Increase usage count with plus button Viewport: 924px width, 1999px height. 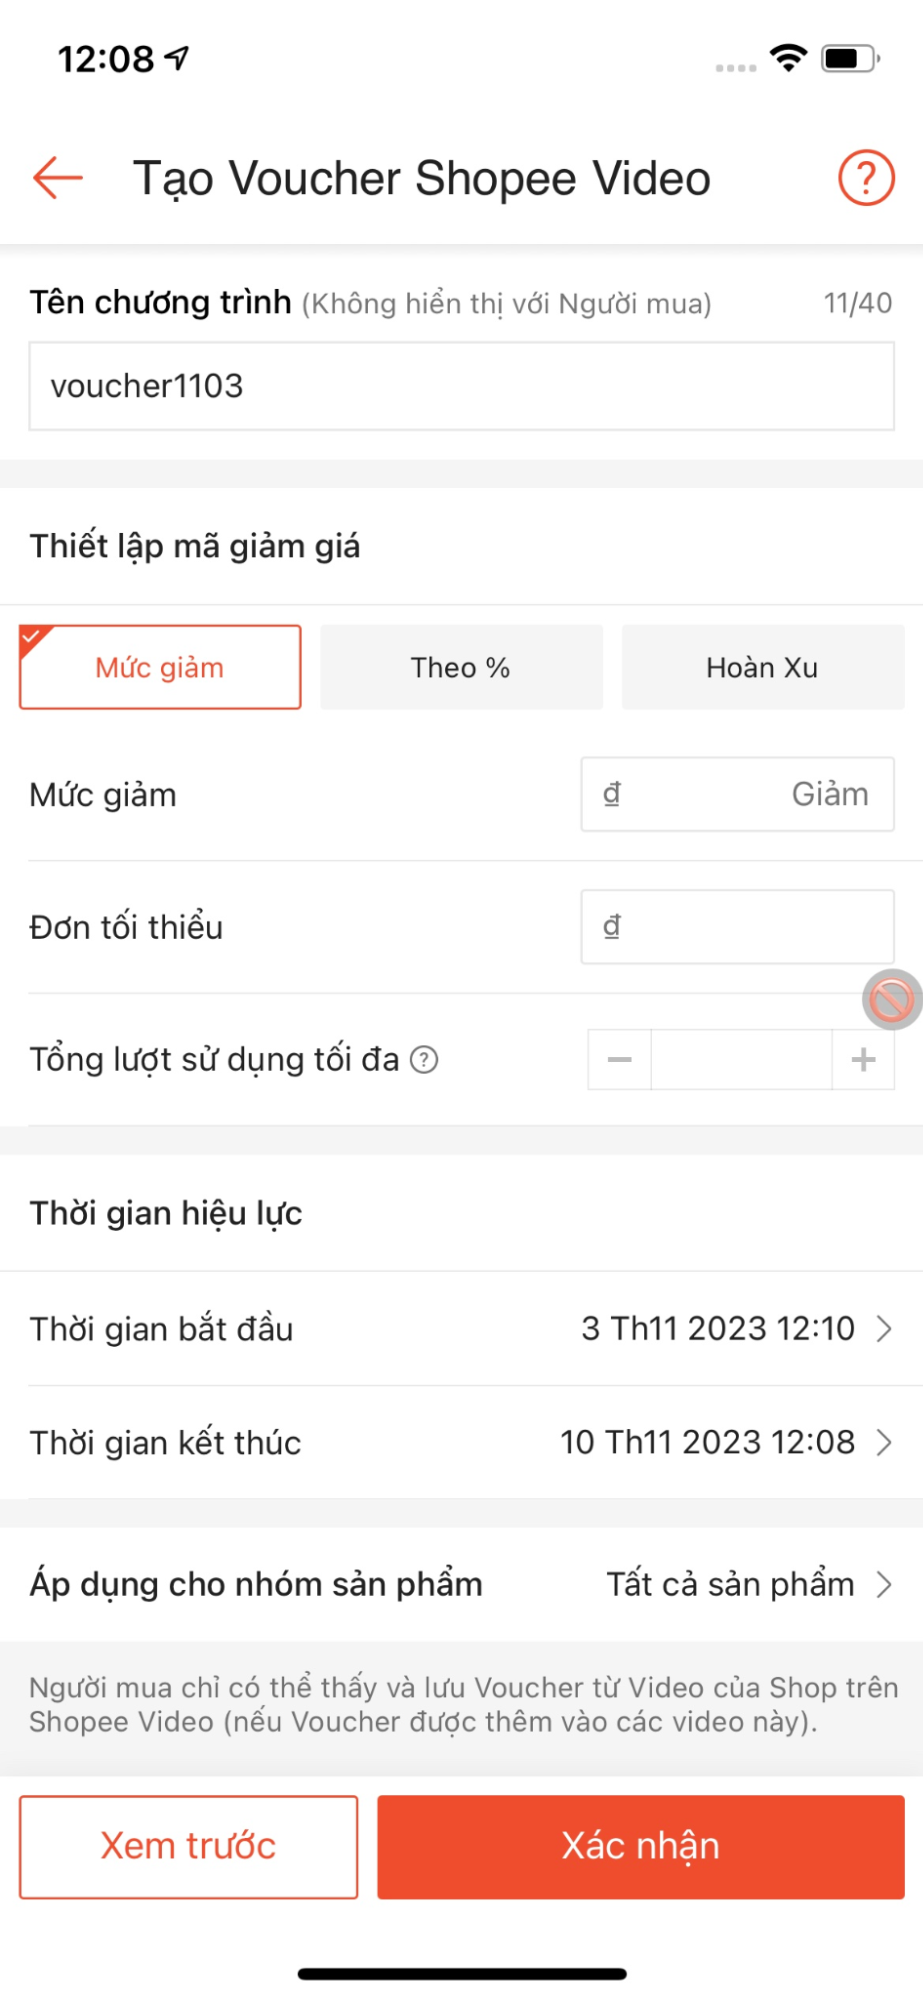(863, 1059)
